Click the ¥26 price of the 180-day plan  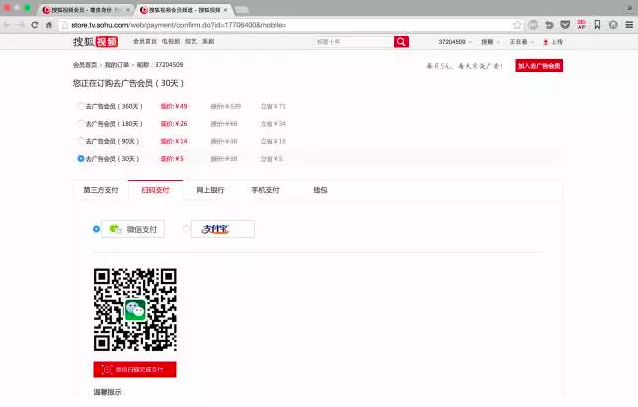pos(174,124)
